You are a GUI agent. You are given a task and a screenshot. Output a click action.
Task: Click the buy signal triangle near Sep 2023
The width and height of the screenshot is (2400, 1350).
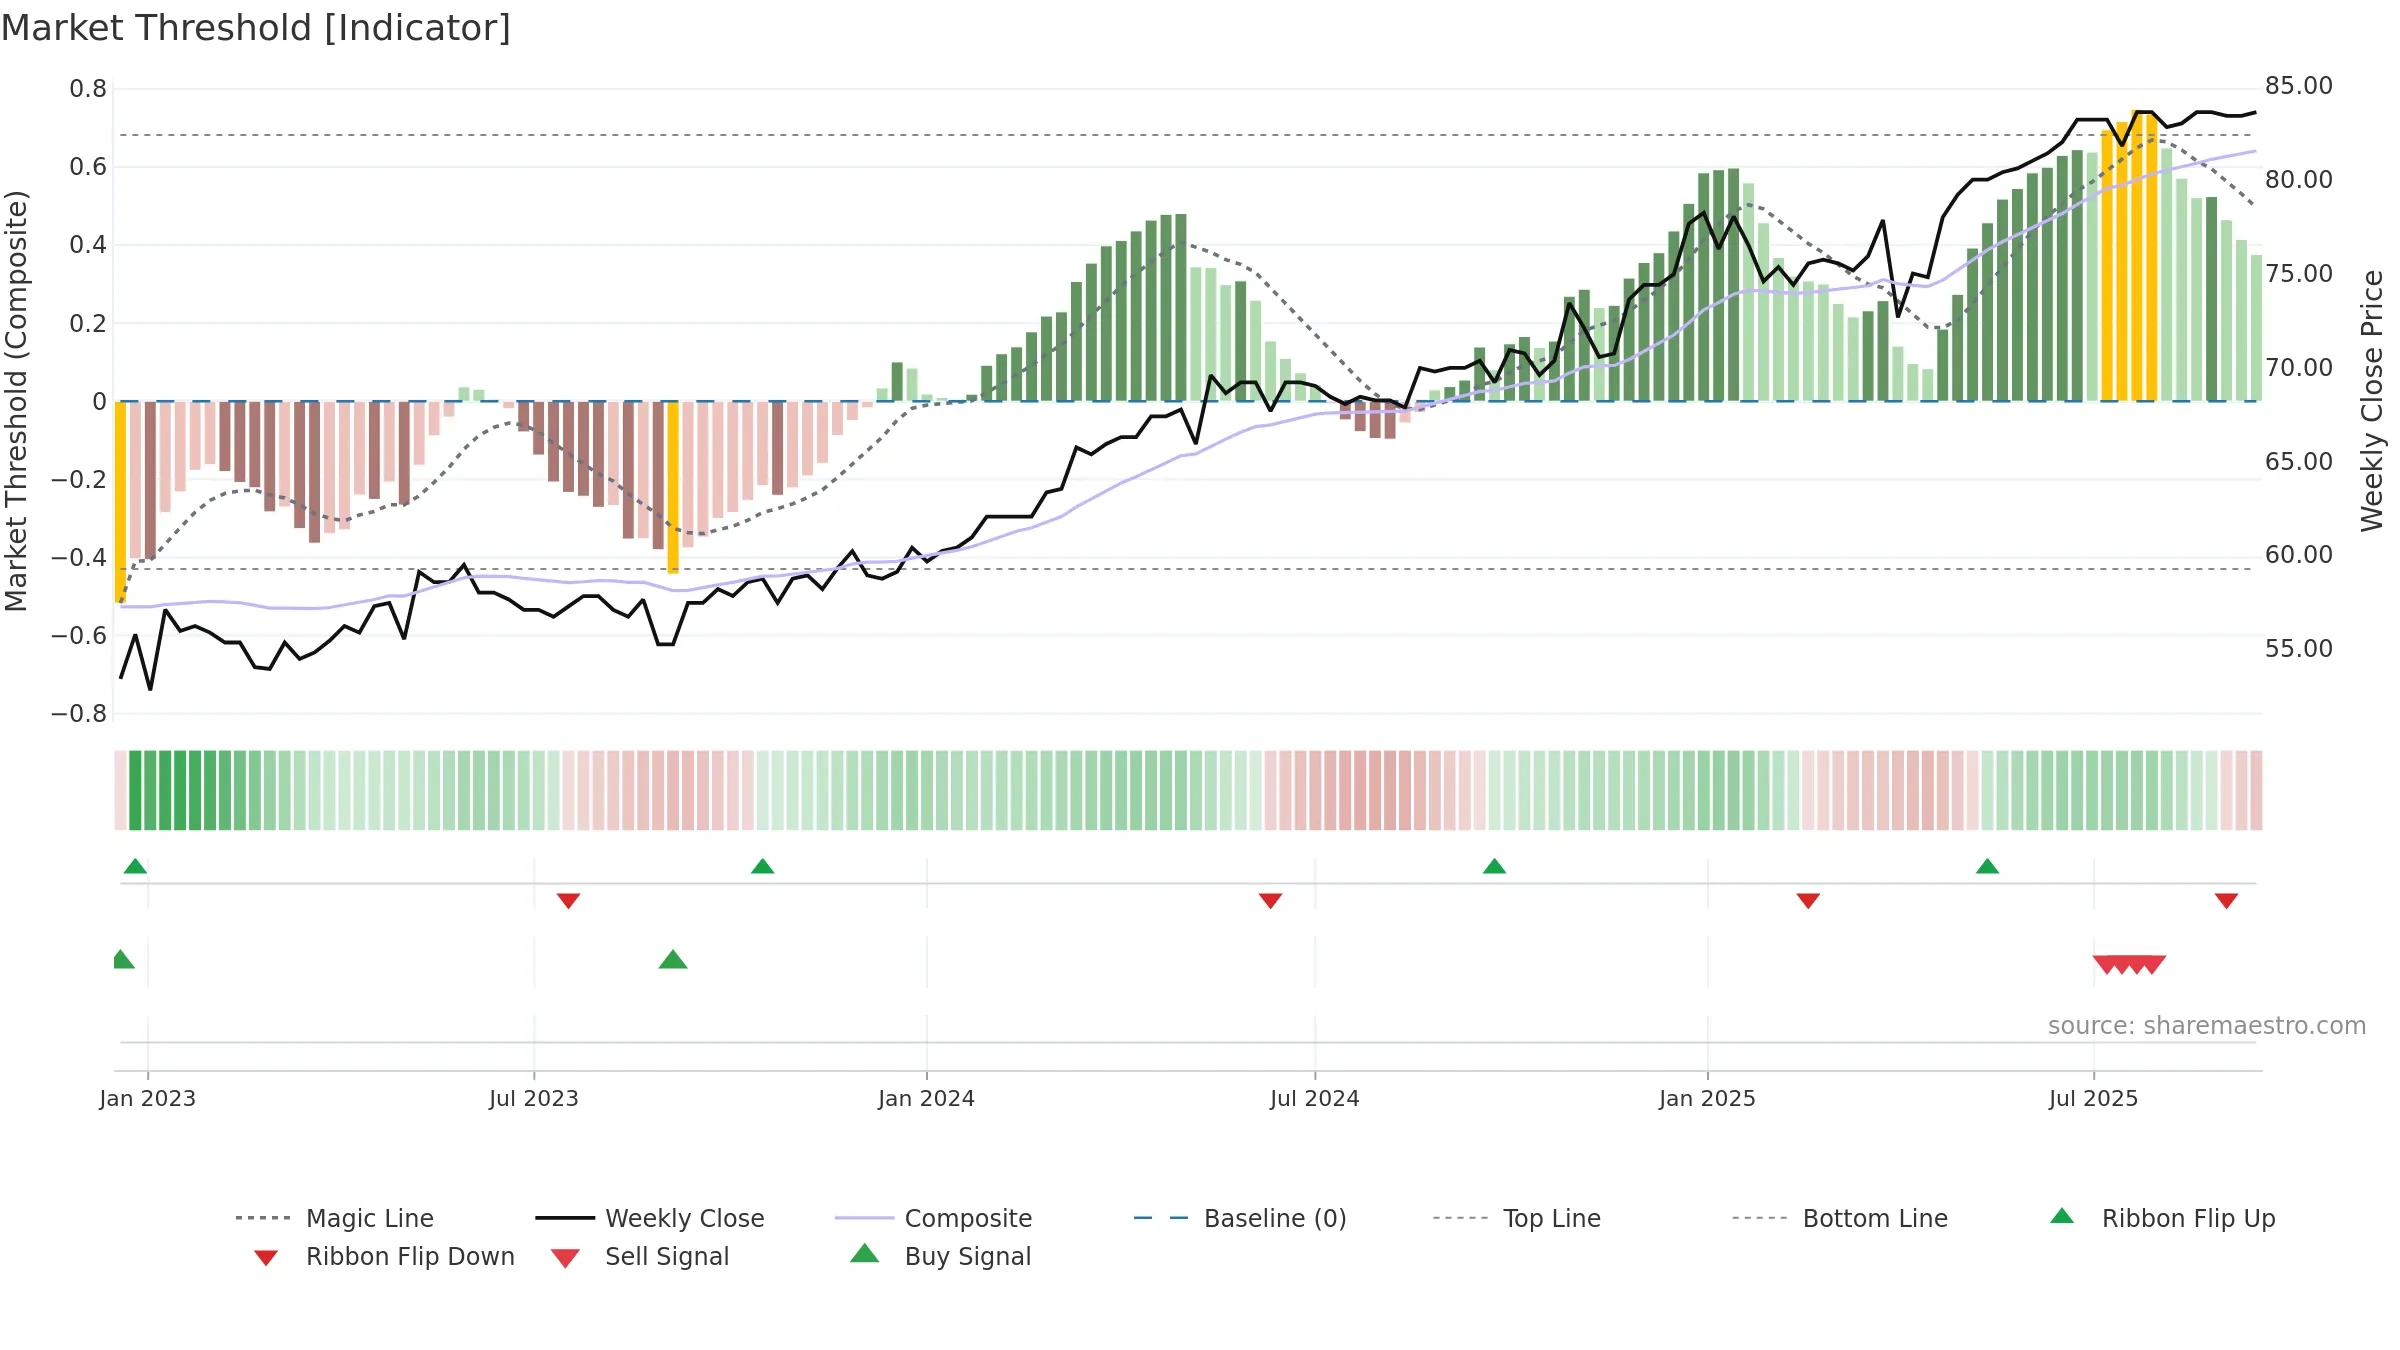(x=673, y=959)
